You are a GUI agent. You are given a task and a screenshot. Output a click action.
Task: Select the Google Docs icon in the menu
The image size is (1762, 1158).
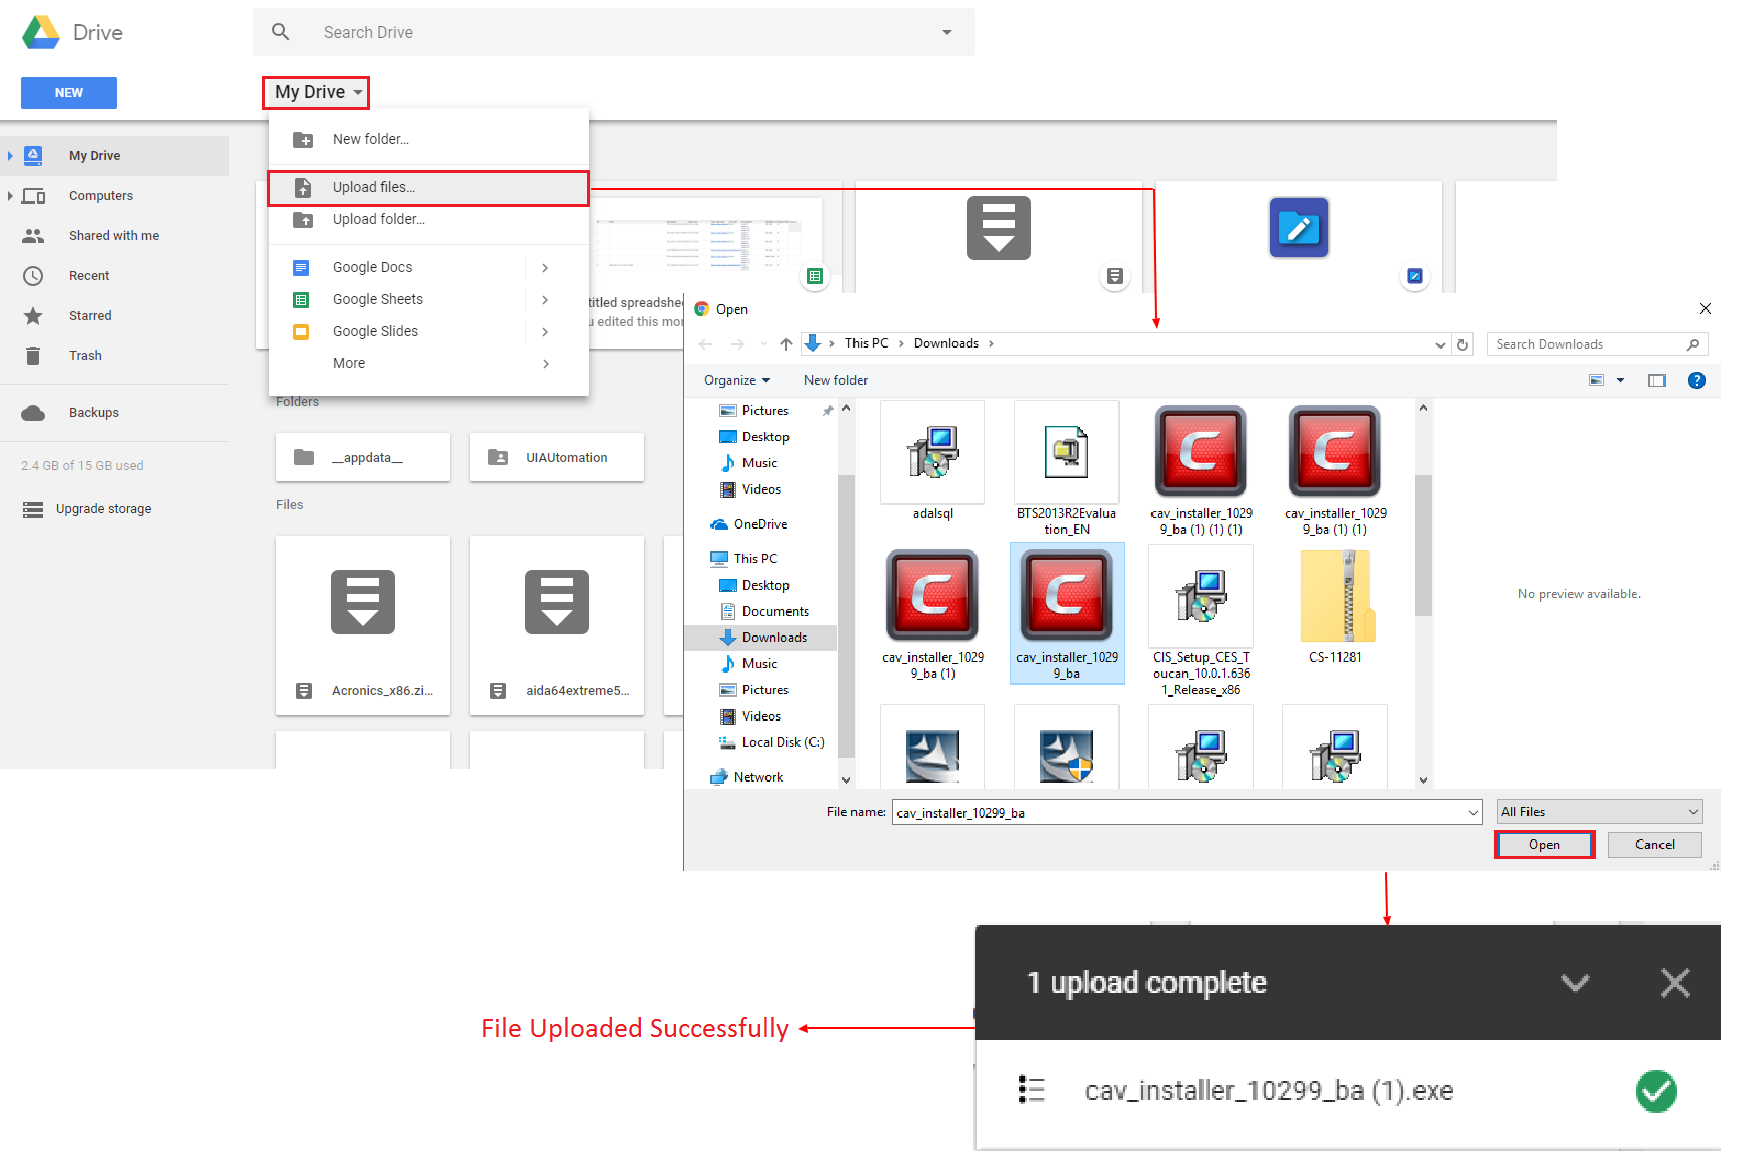301,267
